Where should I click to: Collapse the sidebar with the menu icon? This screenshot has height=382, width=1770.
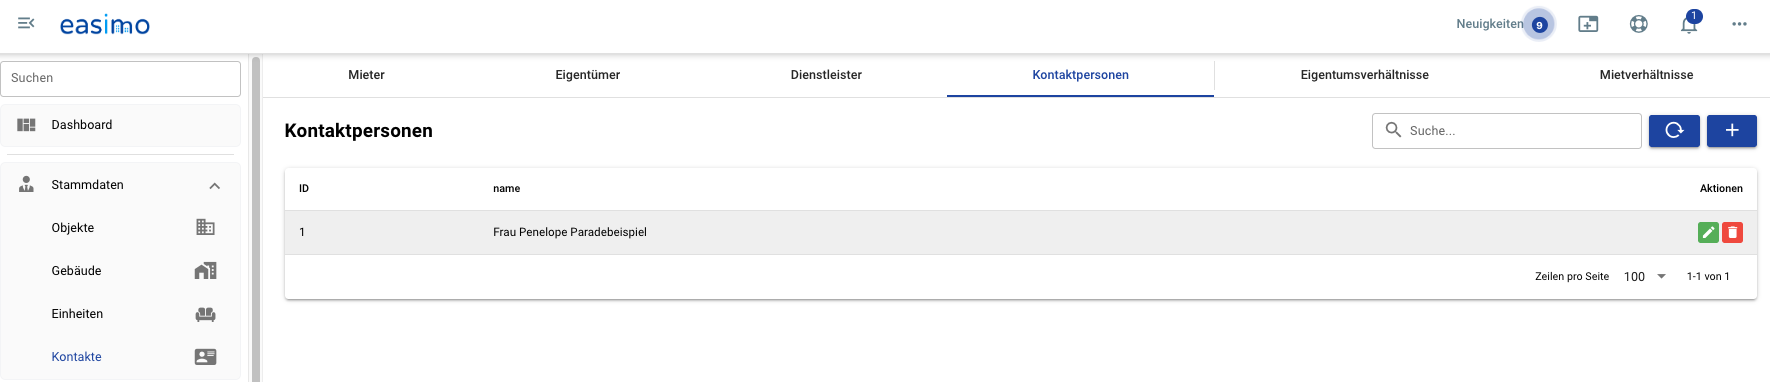(x=26, y=23)
